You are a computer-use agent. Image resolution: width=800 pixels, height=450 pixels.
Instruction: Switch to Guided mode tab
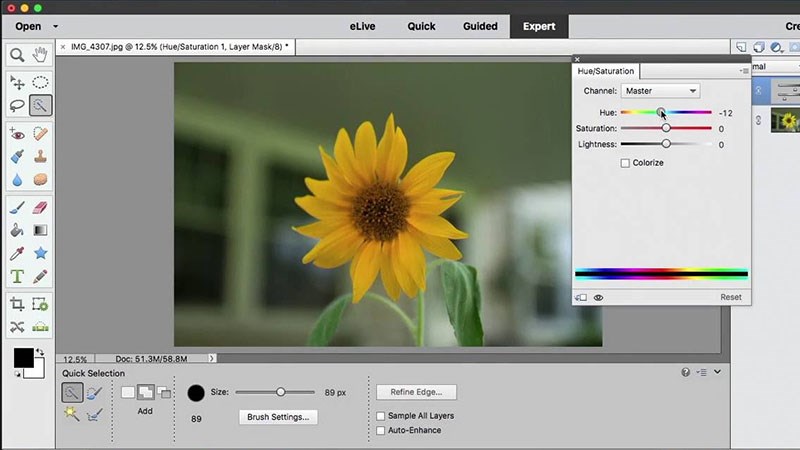coord(480,27)
